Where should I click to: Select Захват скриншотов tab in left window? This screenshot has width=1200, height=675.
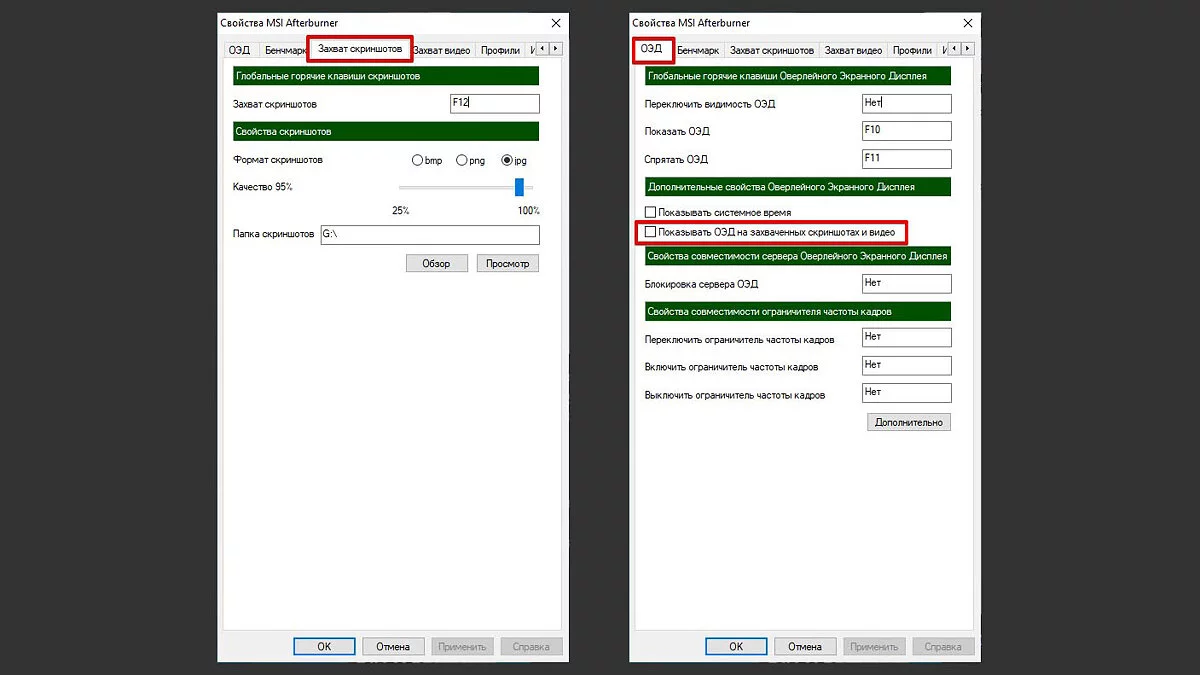point(360,49)
